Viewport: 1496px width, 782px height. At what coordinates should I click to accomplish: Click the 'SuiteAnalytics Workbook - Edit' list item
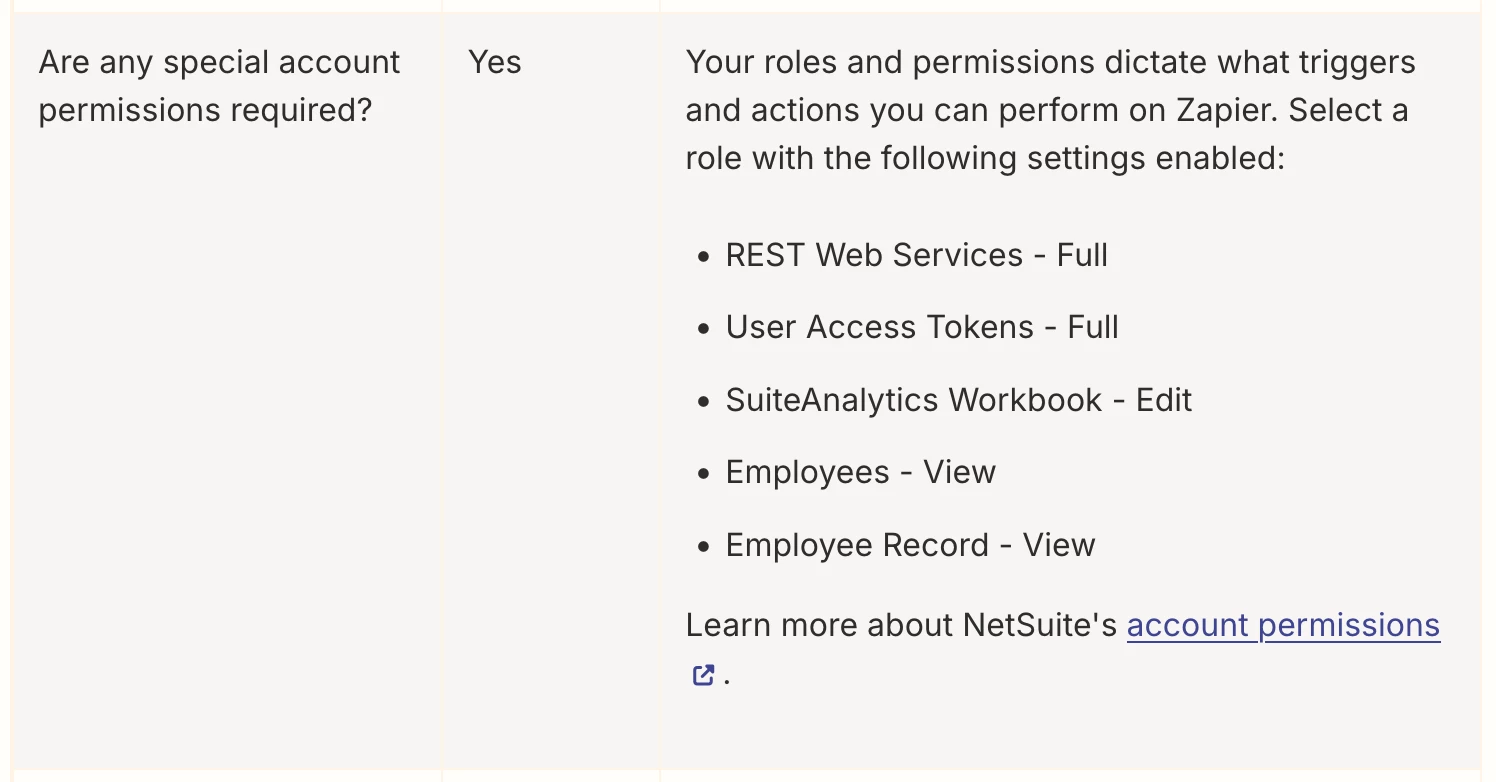tap(959, 400)
